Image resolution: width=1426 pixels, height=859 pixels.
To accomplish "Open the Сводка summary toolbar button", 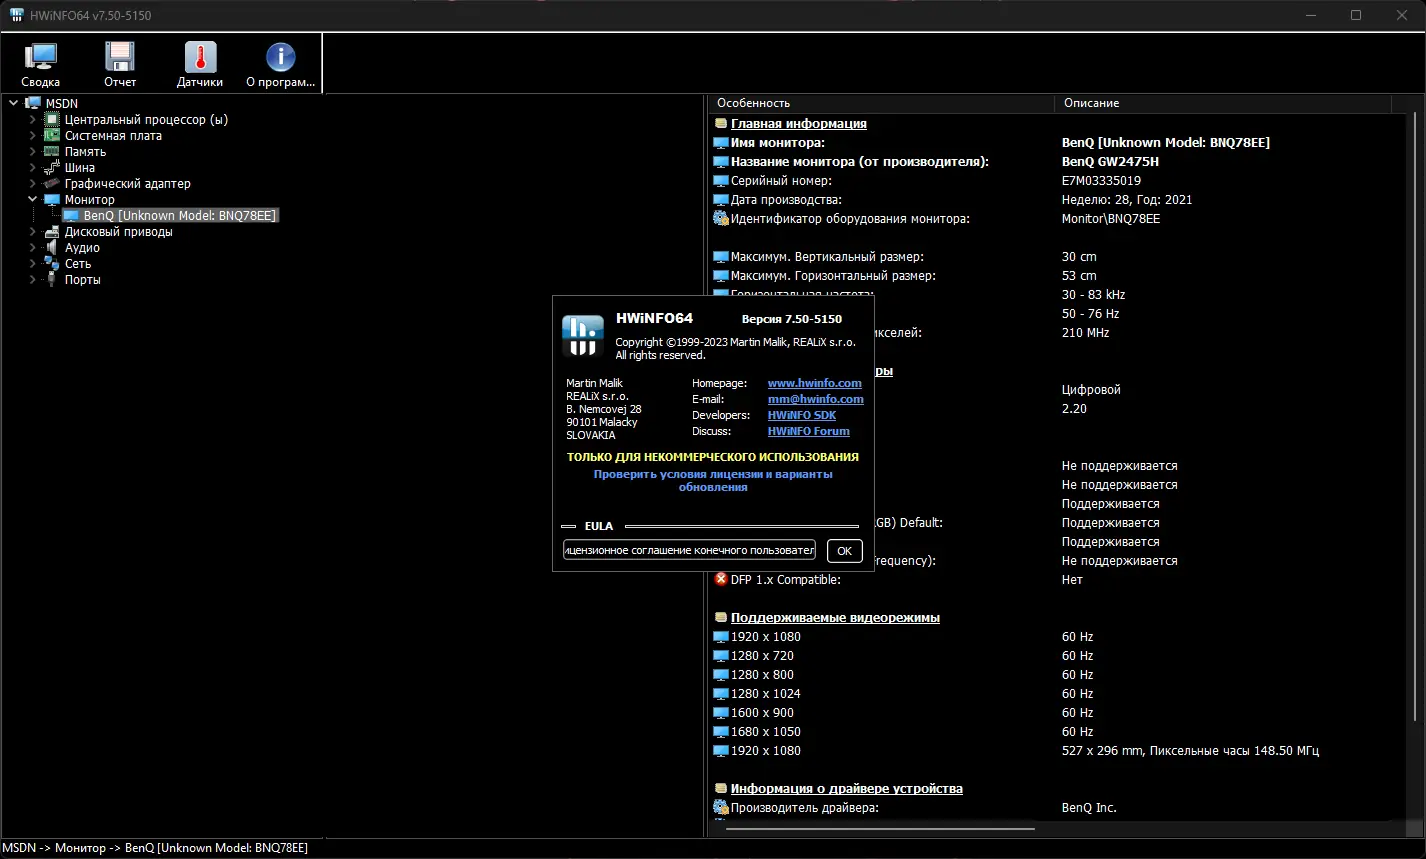I will [41, 67].
